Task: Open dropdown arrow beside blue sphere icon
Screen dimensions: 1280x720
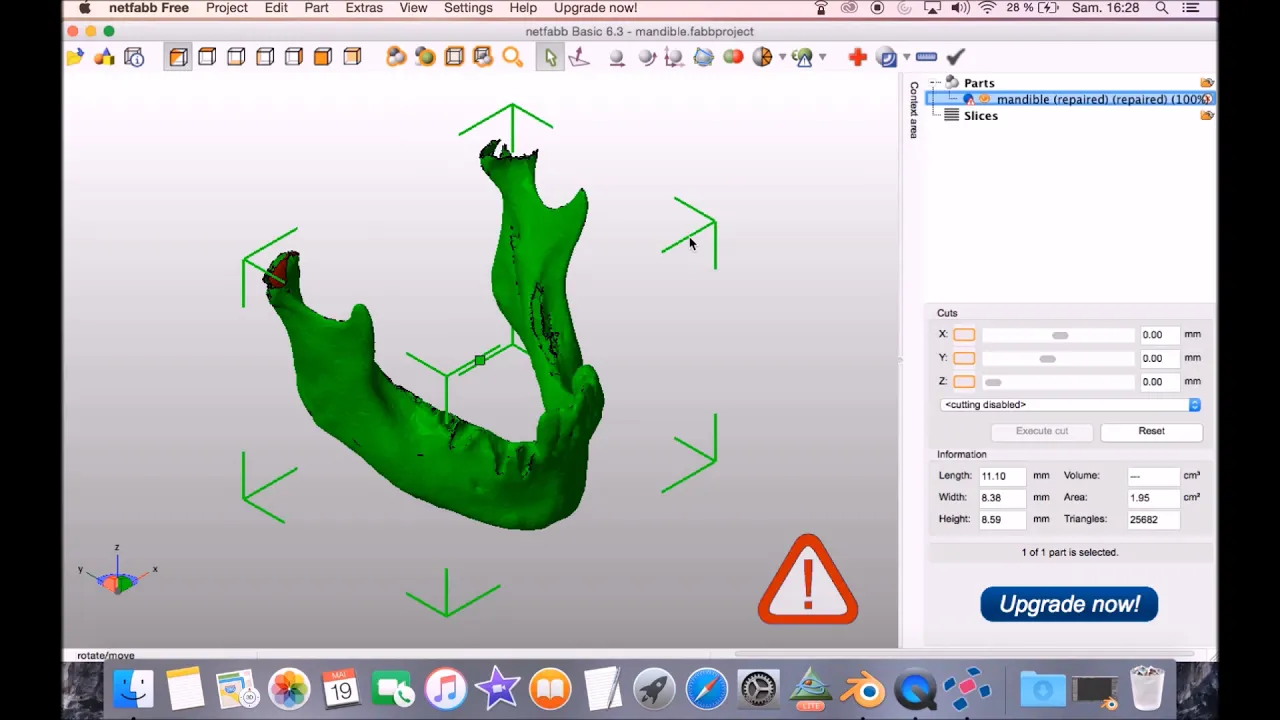Action: point(906,57)
